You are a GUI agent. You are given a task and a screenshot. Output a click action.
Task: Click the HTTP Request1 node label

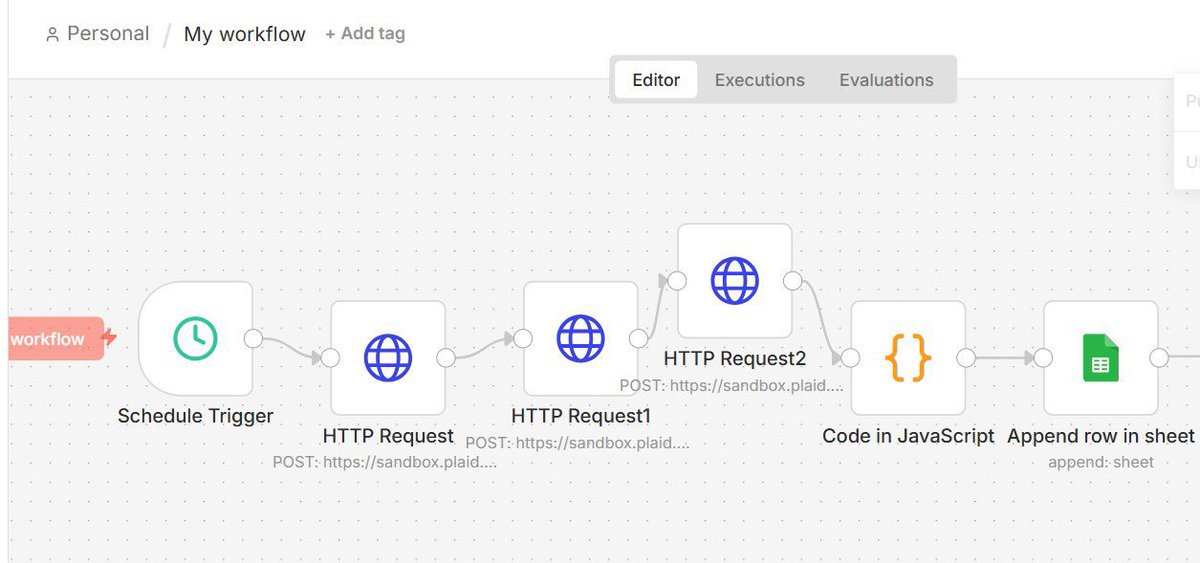(581, 416)
